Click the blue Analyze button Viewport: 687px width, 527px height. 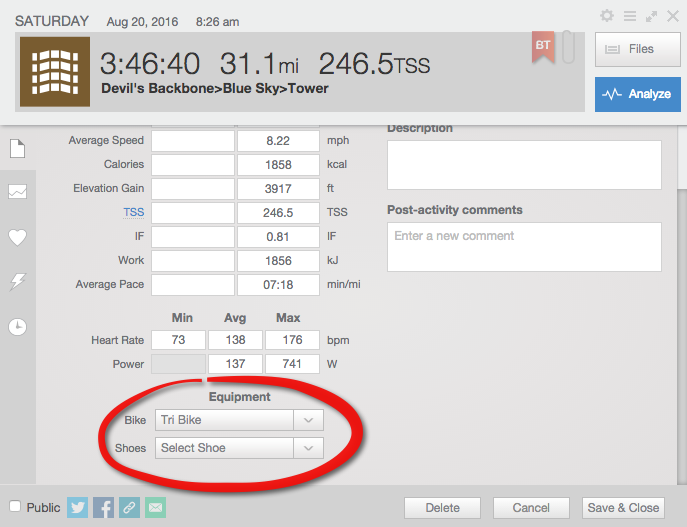pos(637,94)
